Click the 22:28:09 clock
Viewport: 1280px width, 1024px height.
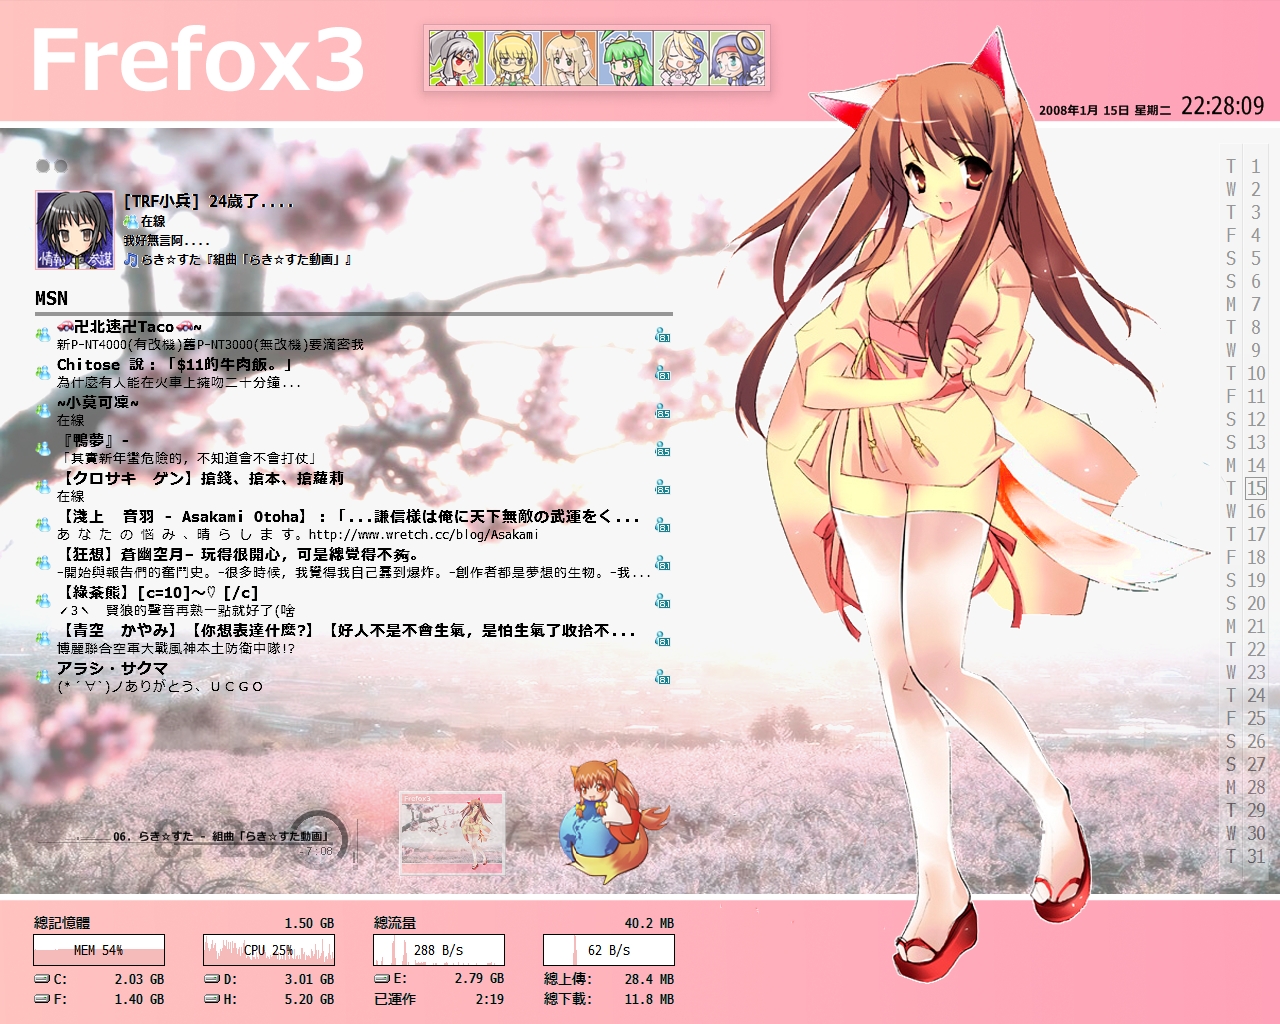click(x=1223, y=106)
